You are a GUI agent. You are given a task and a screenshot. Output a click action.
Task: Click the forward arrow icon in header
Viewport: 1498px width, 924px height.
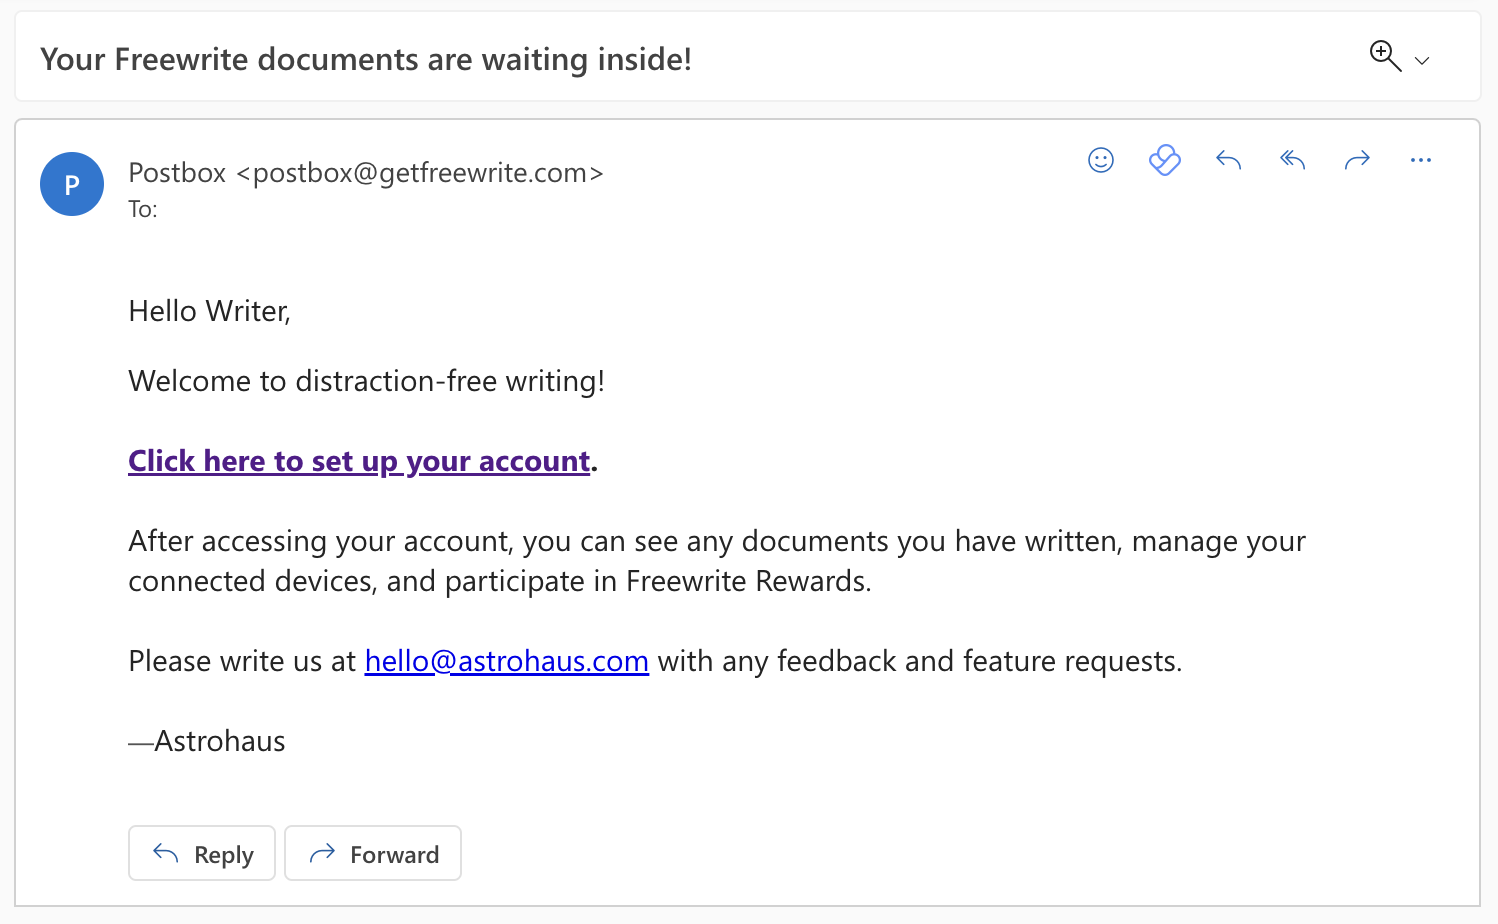[x=1357, y=160]
